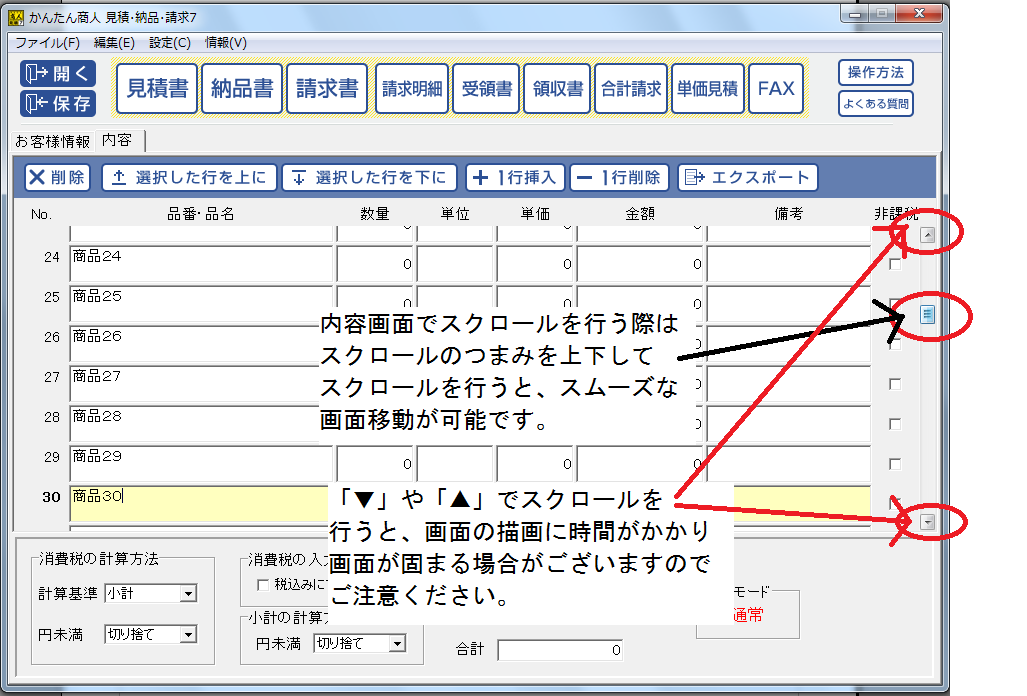Open the 設定(C) menu
This screenshot has width=1027, height=696.
click(170, 43)
